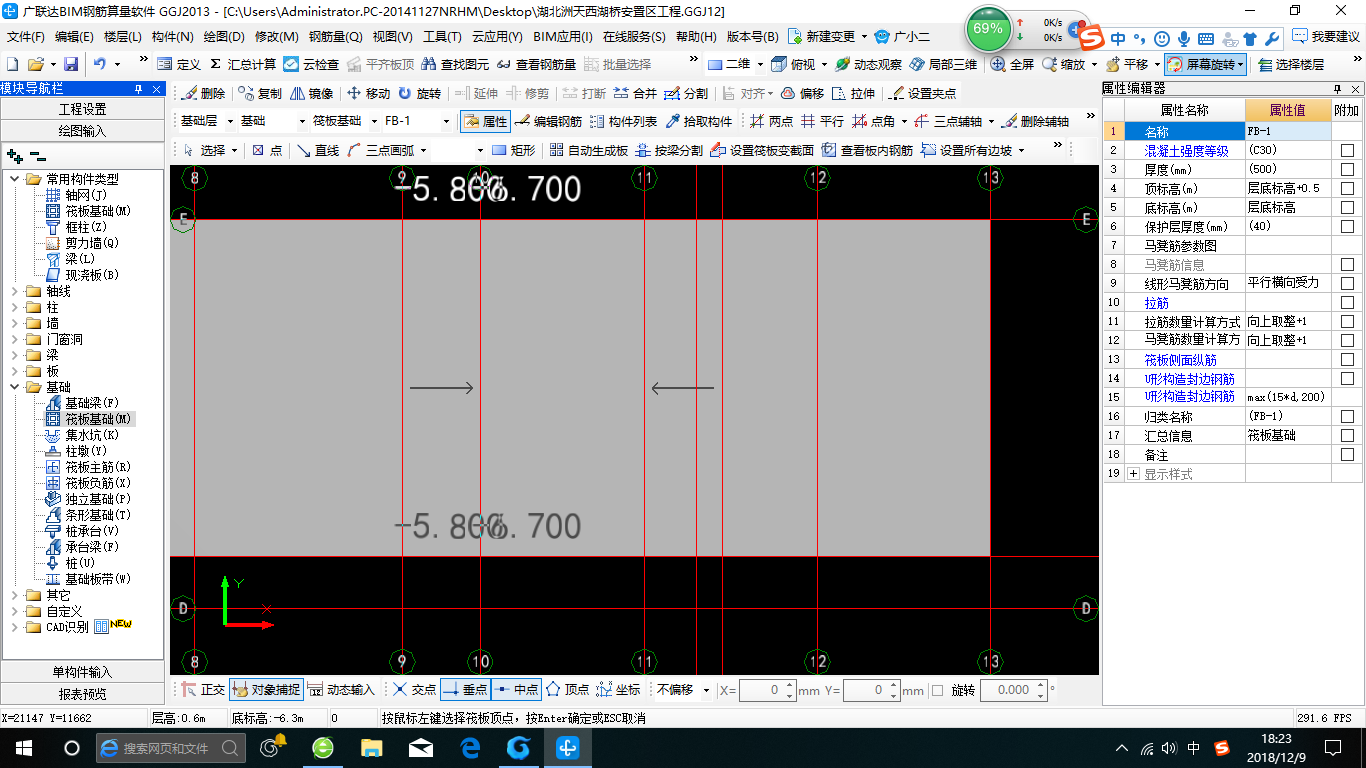Screen dimensions: 1366x768
Task: Click 全屏 full screen view
Action: click(x=1011, y=64)
